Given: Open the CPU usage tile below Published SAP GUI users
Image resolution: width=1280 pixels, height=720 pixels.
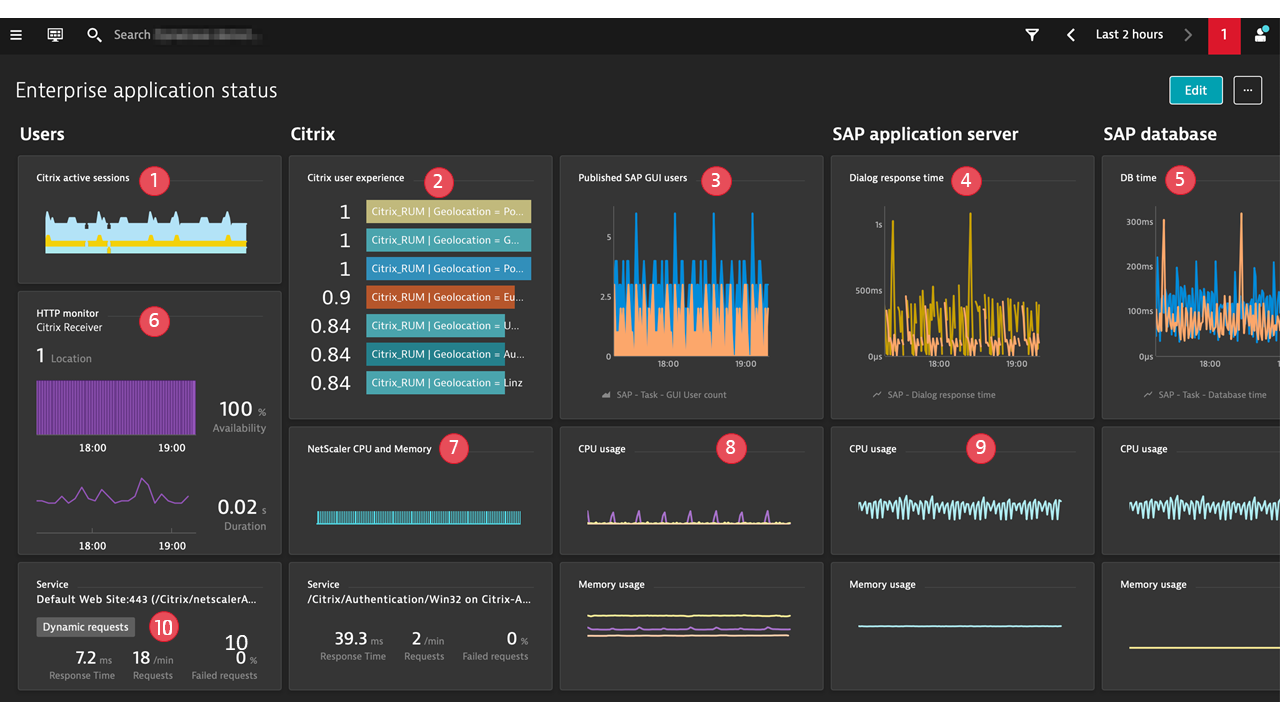Looking at the screenshot, I should point(691,490).
